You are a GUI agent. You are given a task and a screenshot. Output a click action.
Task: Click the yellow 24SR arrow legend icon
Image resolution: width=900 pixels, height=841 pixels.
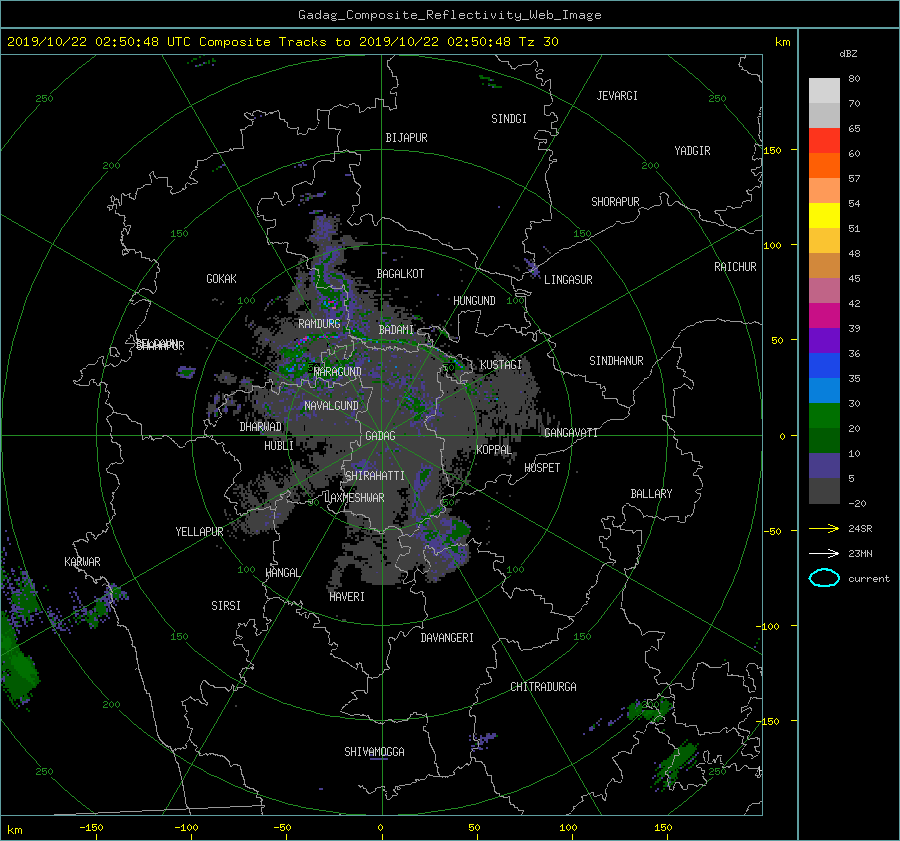(824, 528)
